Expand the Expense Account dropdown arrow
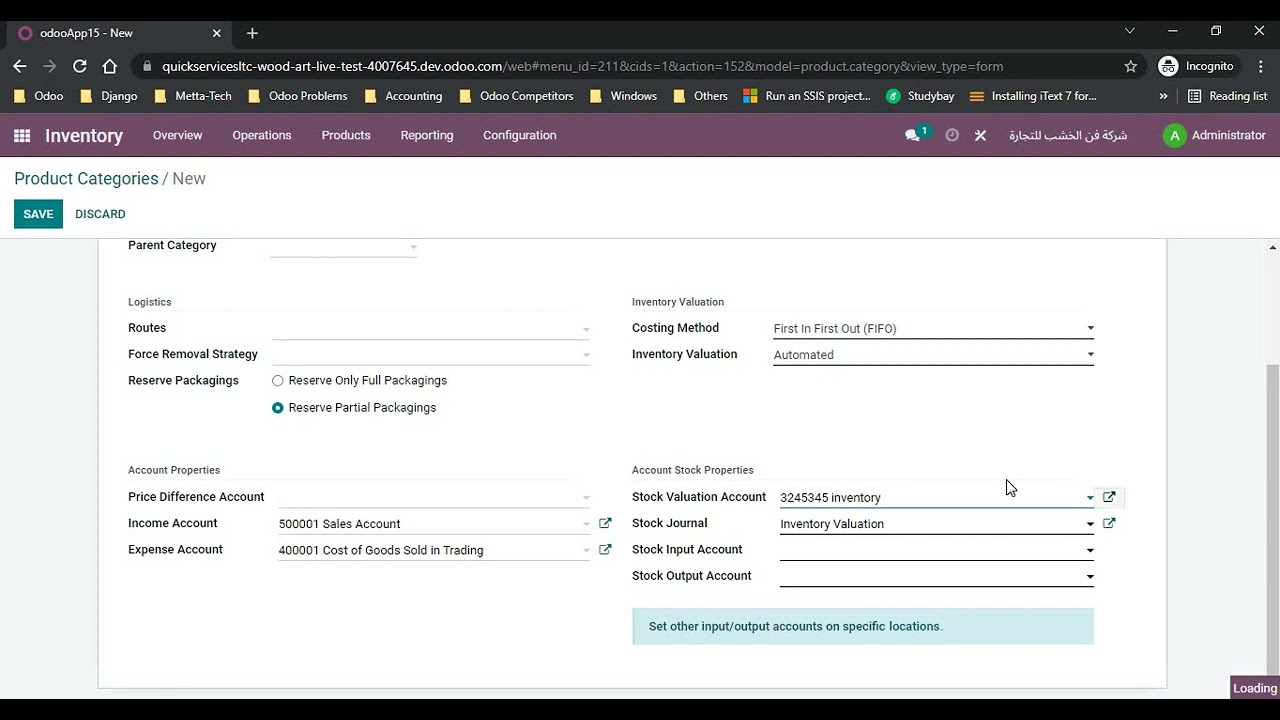 click(x=586, y=550)
